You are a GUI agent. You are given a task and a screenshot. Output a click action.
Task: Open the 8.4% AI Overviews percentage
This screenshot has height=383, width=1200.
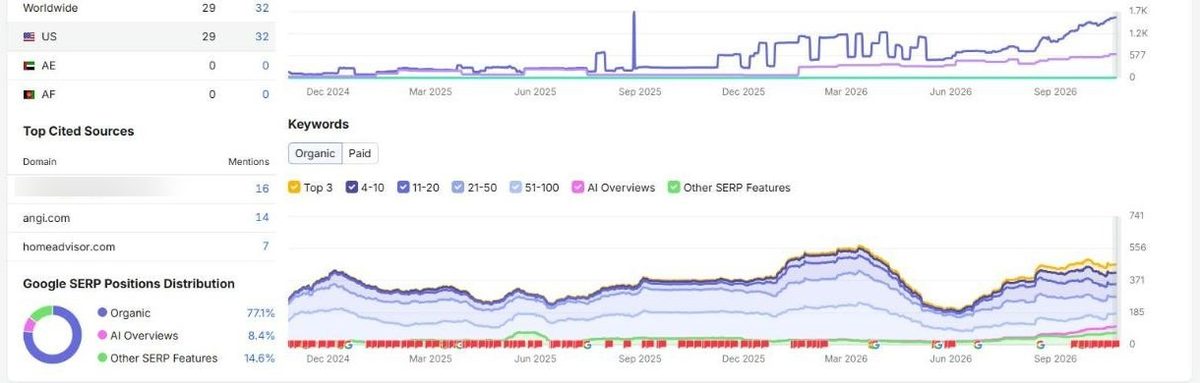(x=261, y=336)
